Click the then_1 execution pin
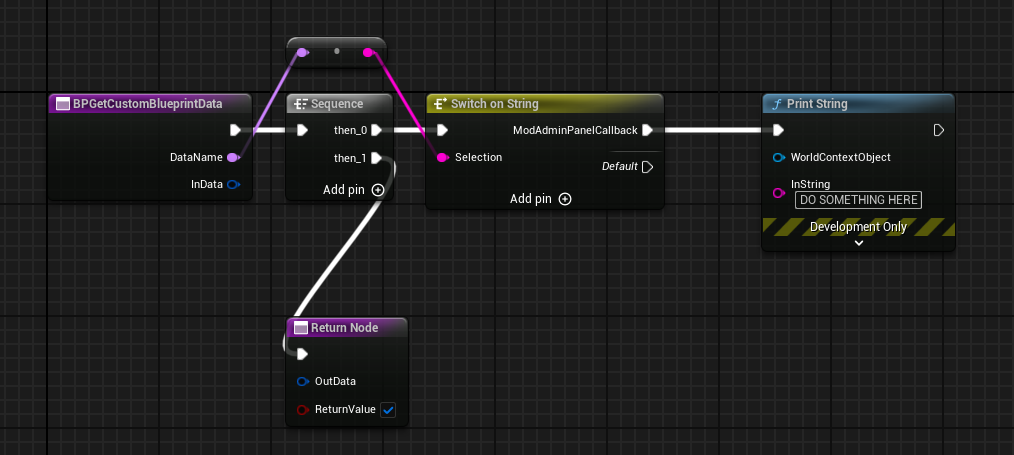Image resolution: width=1014 pixels, height=455 pixels. (x=377, y=158)
